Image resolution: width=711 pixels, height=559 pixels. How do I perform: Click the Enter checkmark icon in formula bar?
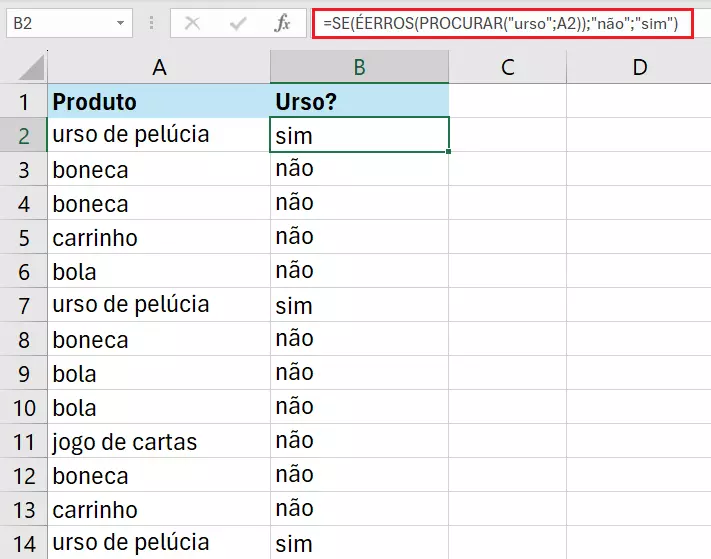(x=239, y=22)
